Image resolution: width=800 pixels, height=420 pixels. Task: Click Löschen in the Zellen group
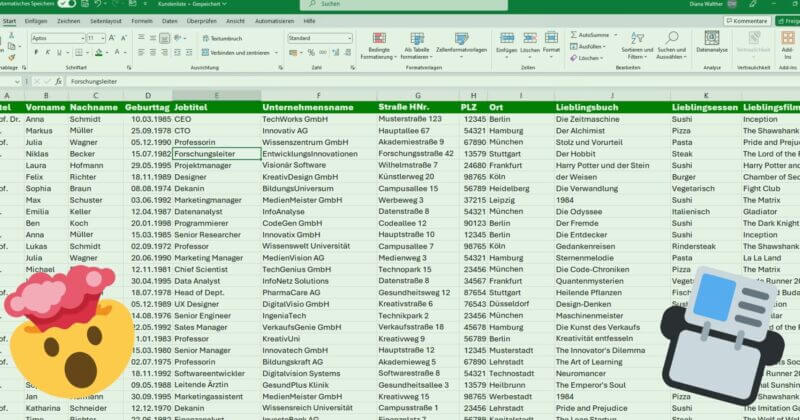[530, 44]
